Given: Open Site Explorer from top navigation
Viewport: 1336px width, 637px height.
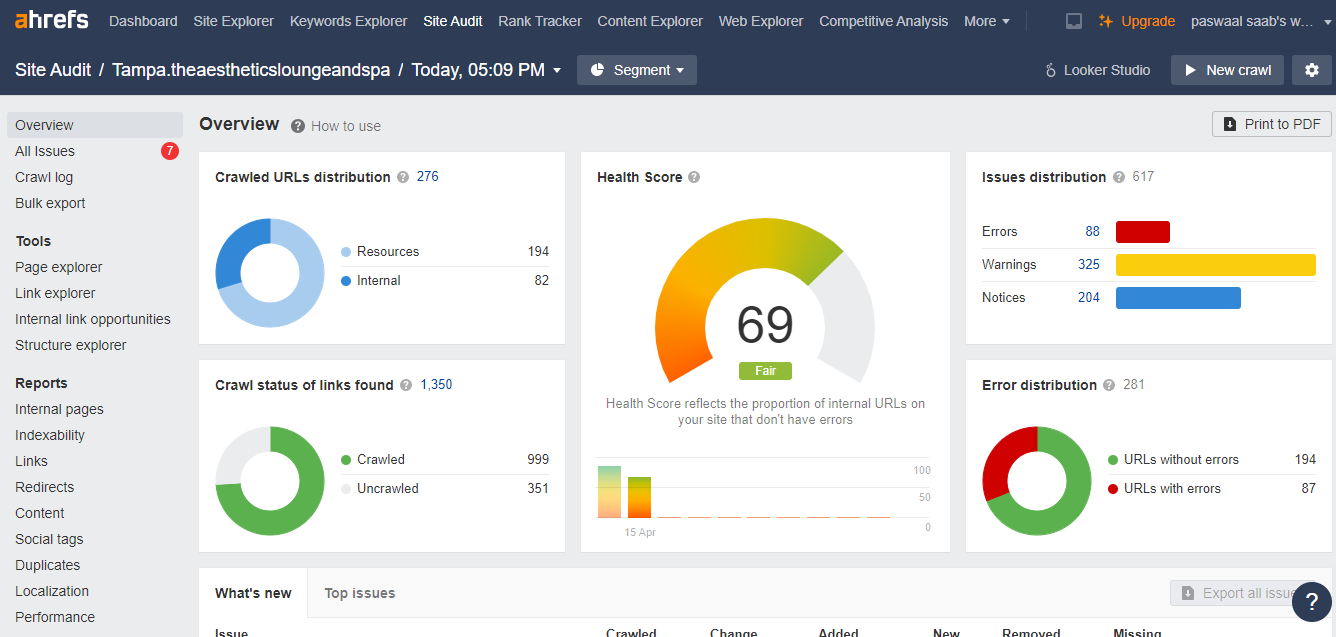Looking at the screenshot, I should click(234, 21).
